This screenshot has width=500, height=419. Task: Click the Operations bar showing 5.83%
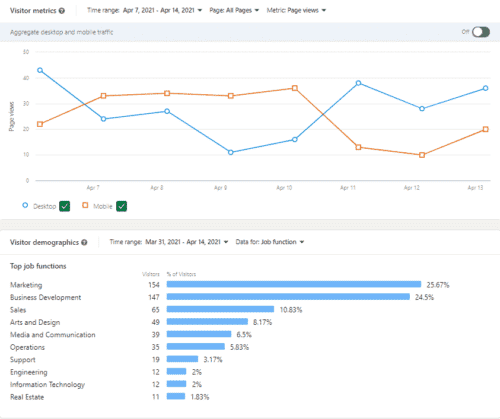[196, 347]
